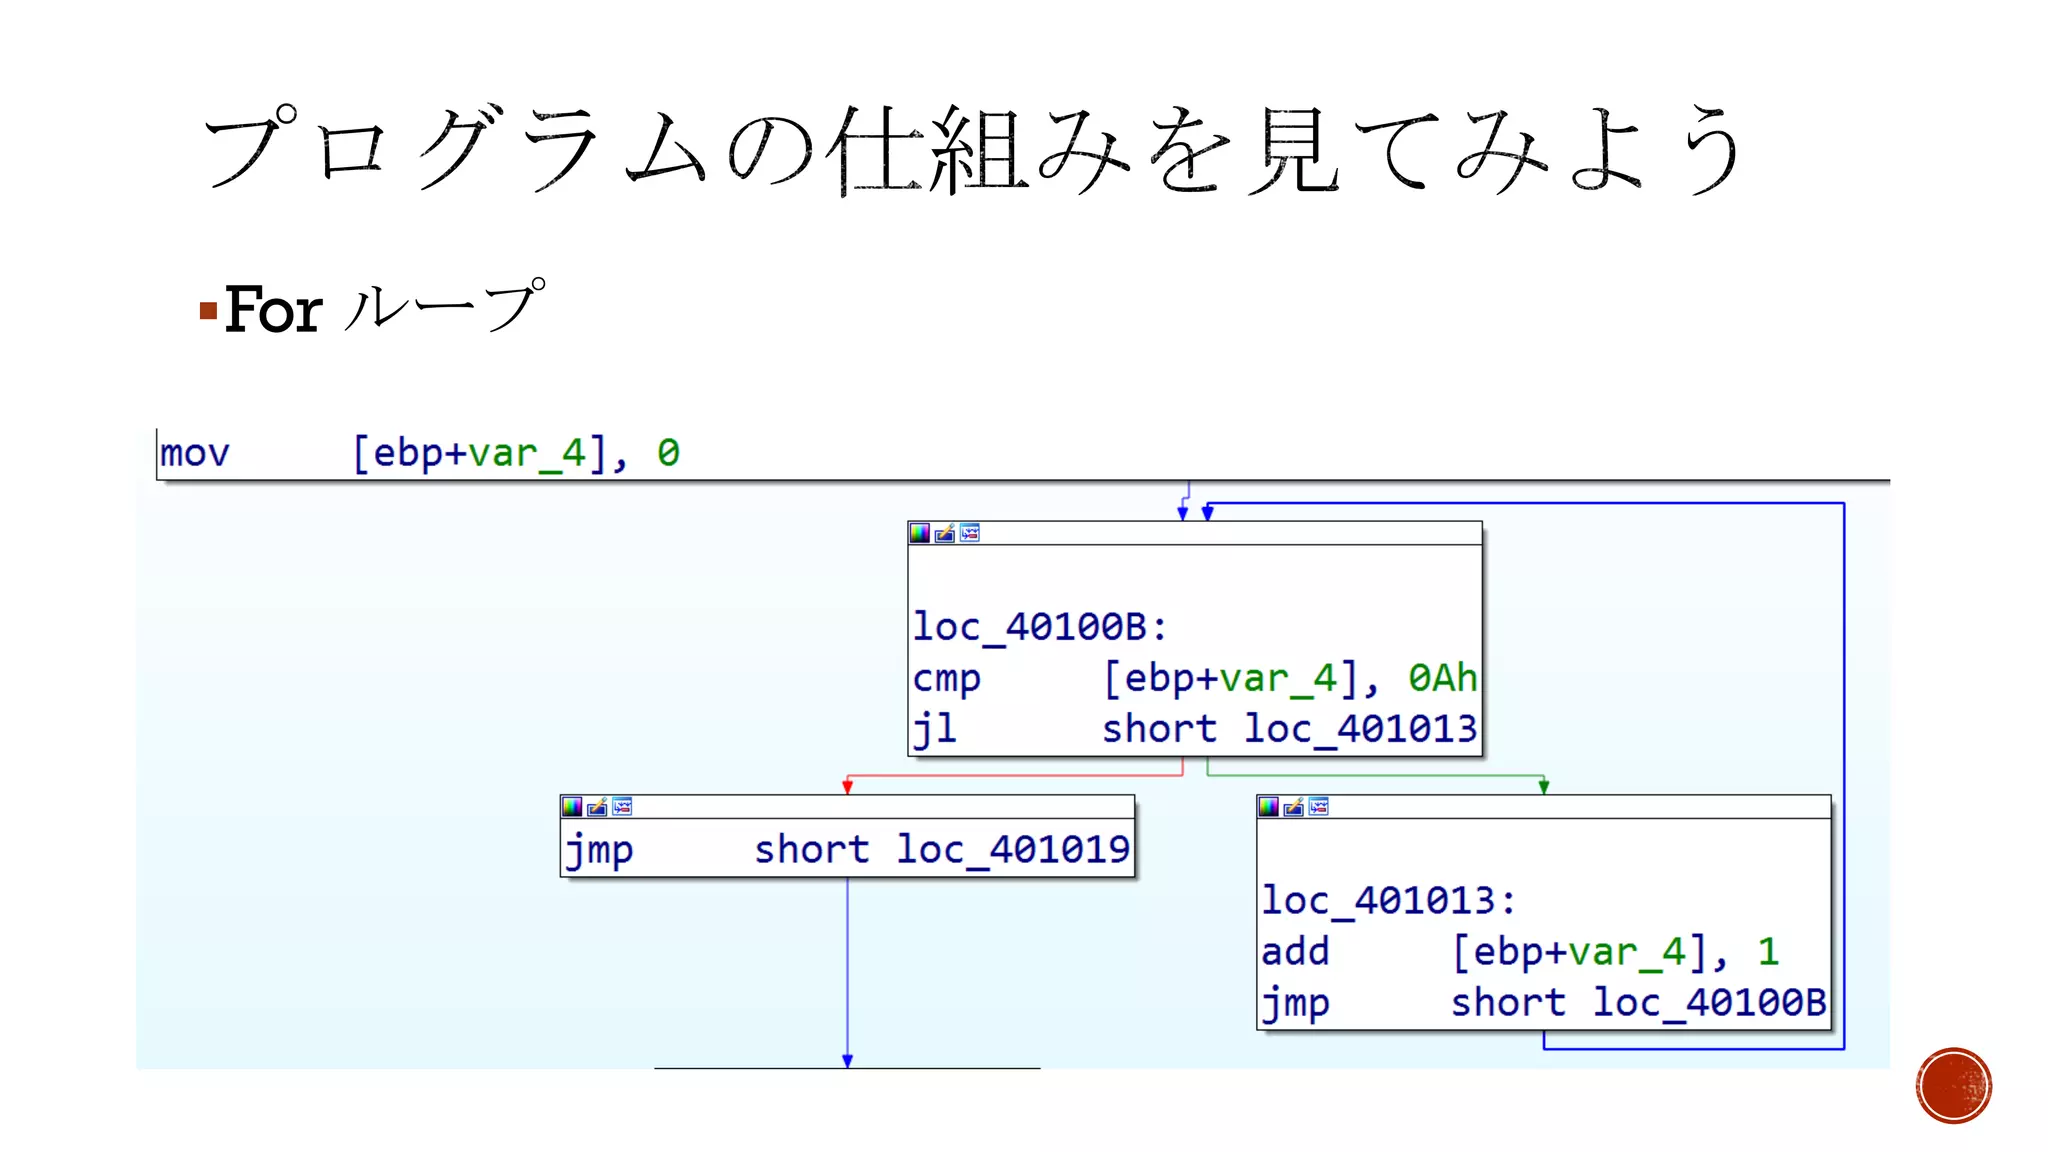Select the loc_40100B: label
The height and width of the screenshot is (1152, 2048).
tap(1039, 627)
